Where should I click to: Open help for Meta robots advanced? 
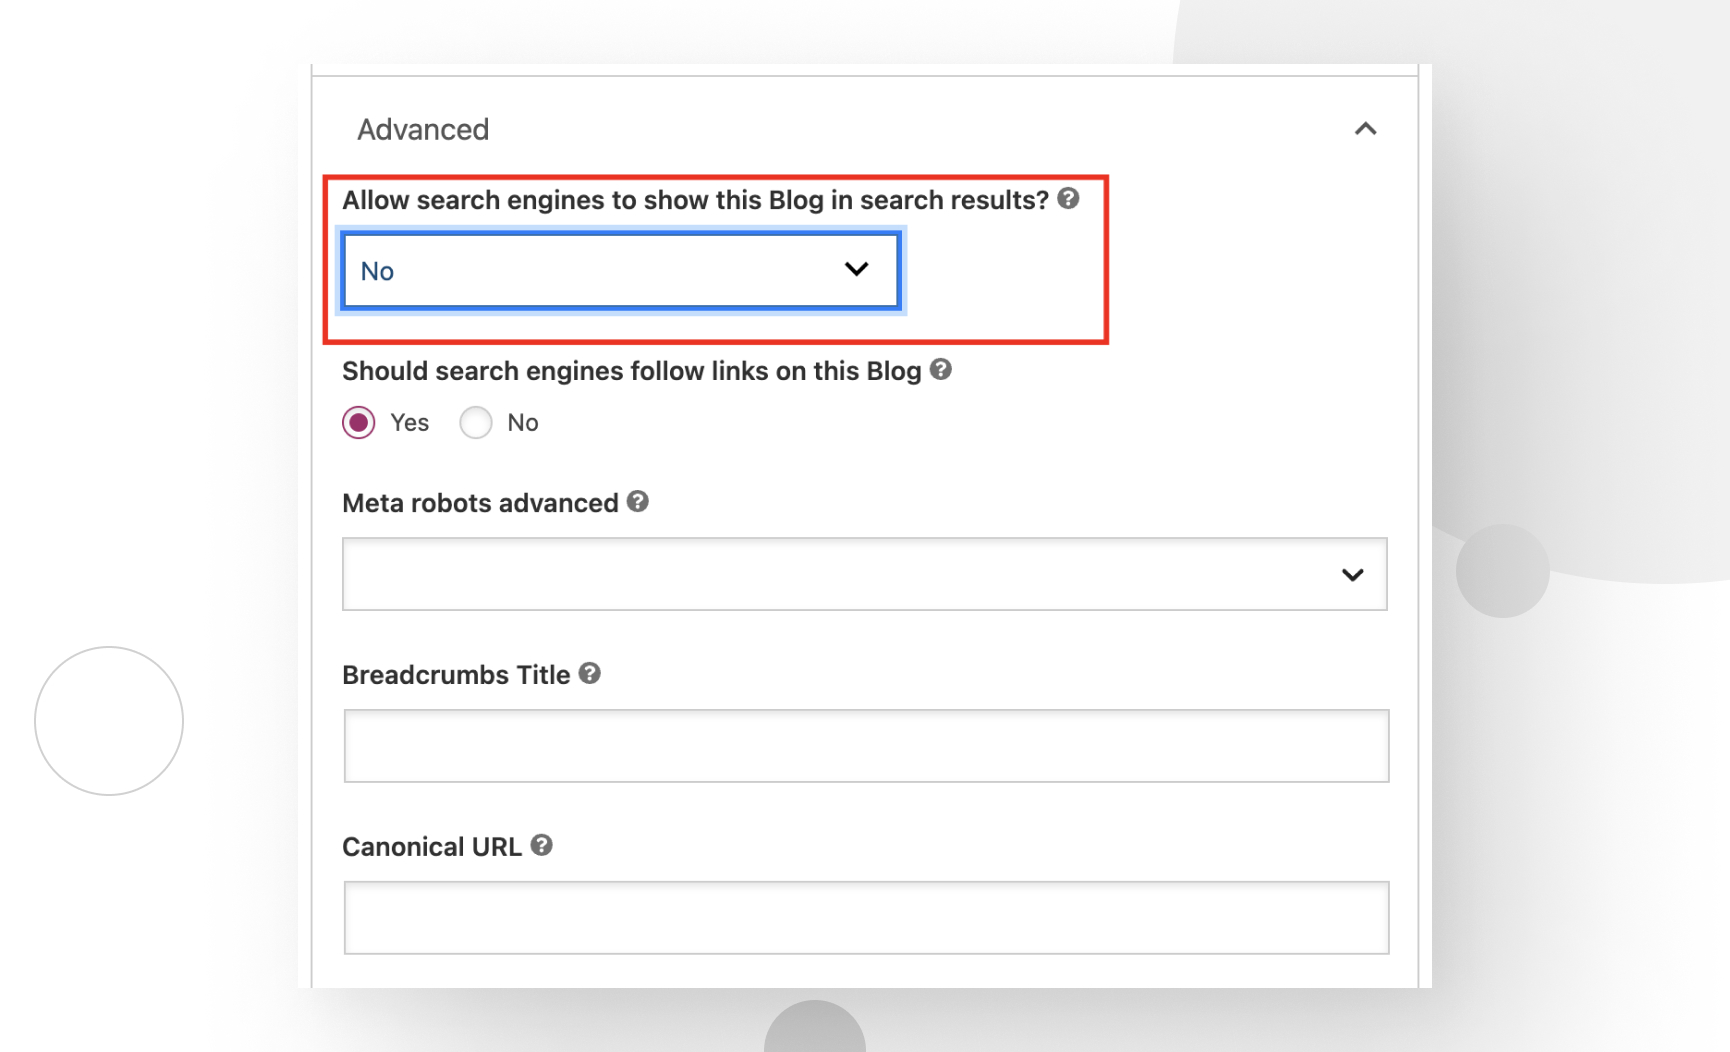638,503
